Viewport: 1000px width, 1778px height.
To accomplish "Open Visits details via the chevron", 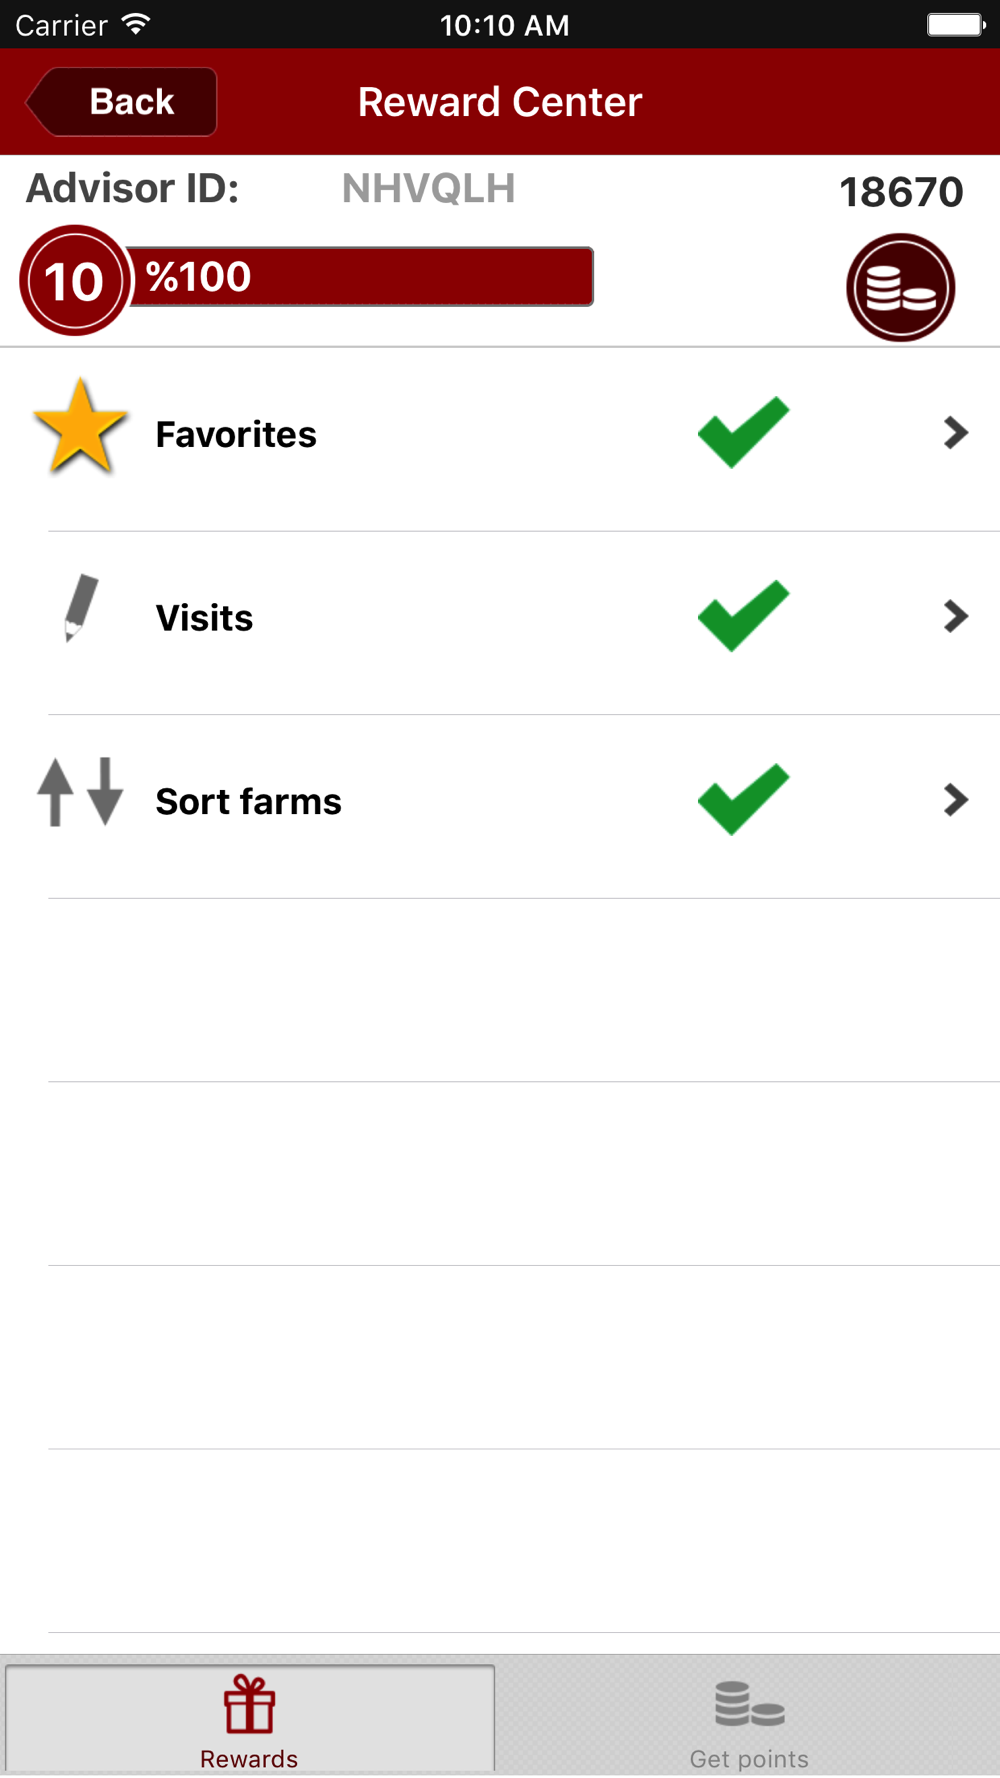I will click(x=956, y=616).
